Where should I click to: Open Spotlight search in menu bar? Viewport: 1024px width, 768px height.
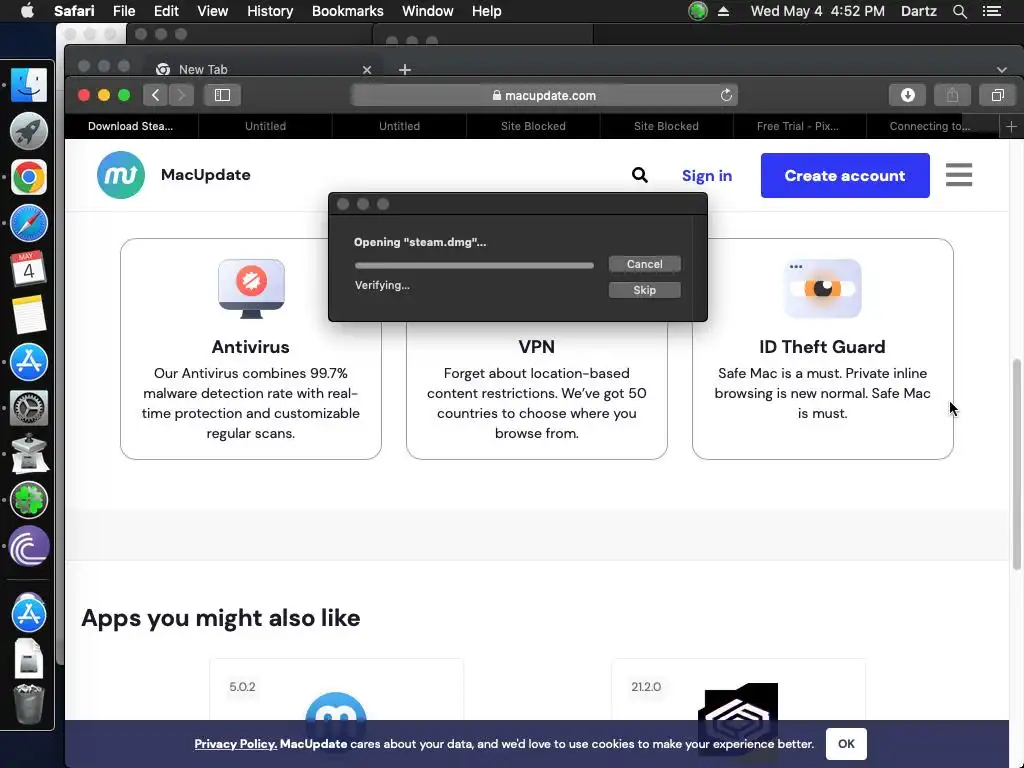click(959, 11)
